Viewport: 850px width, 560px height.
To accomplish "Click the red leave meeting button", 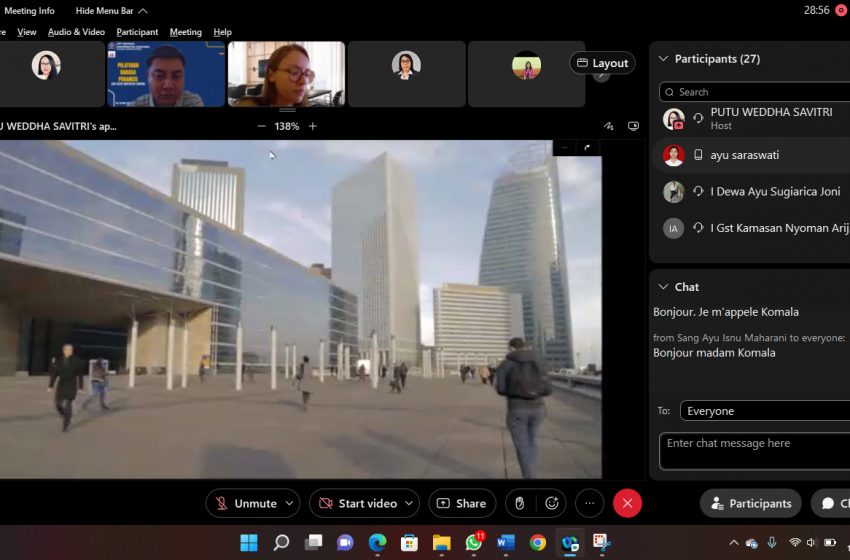I will (x=627, y=503).
